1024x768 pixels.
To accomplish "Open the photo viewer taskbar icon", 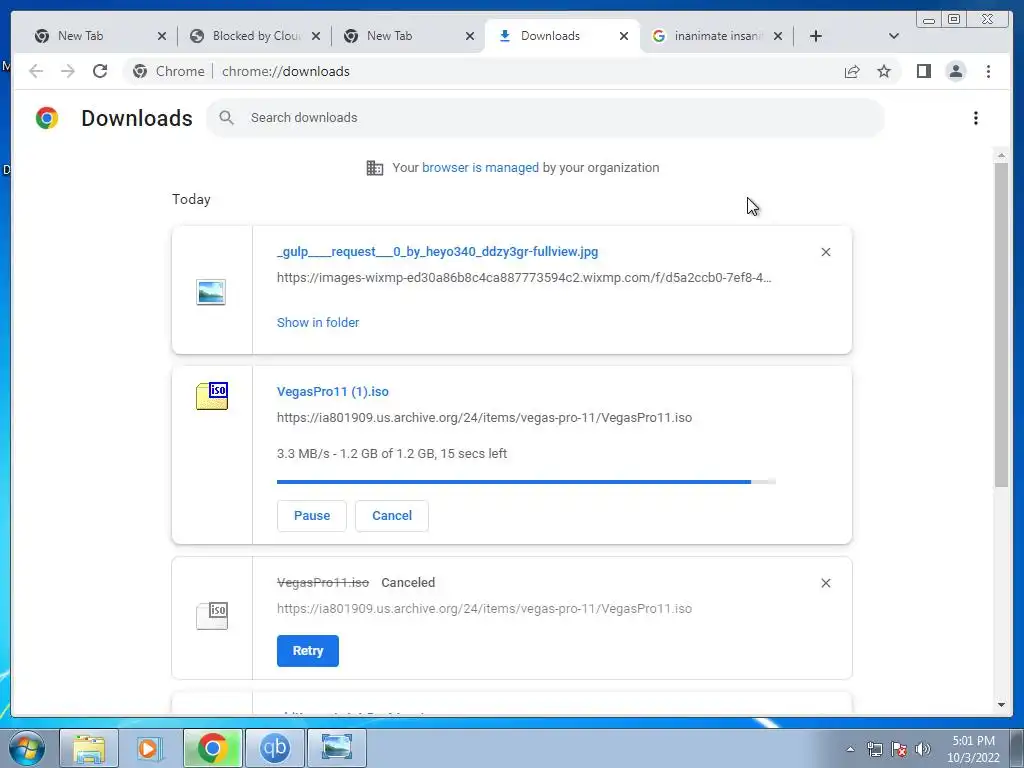I will 337,748.
